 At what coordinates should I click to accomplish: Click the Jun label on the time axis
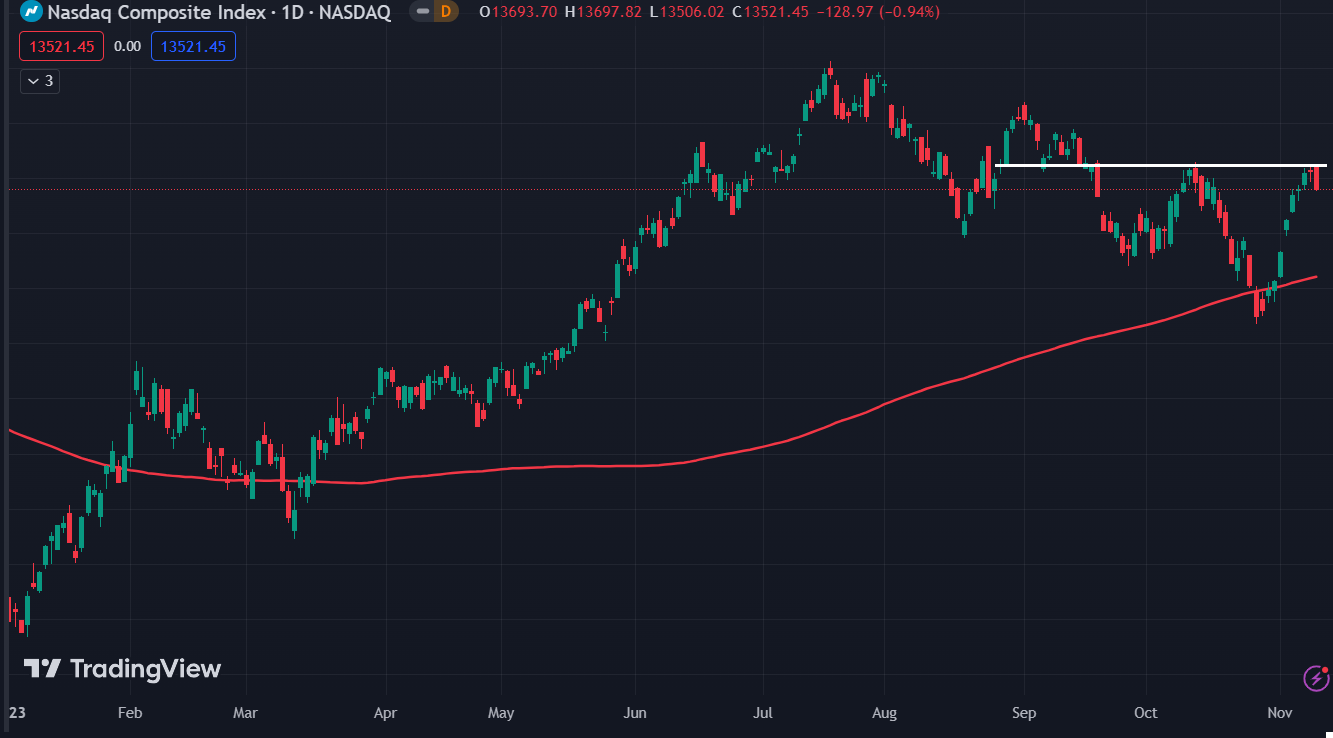tap(635, 713)
